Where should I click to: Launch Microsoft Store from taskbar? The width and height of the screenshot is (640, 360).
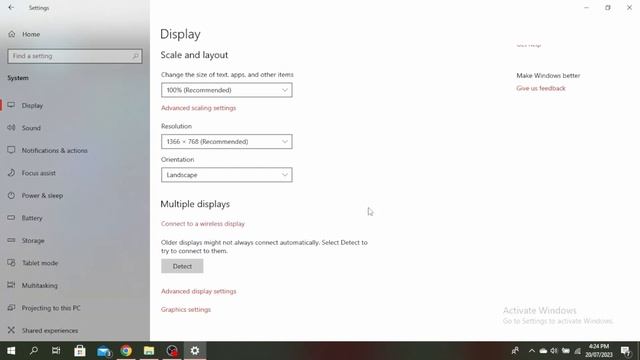(80, 351)
